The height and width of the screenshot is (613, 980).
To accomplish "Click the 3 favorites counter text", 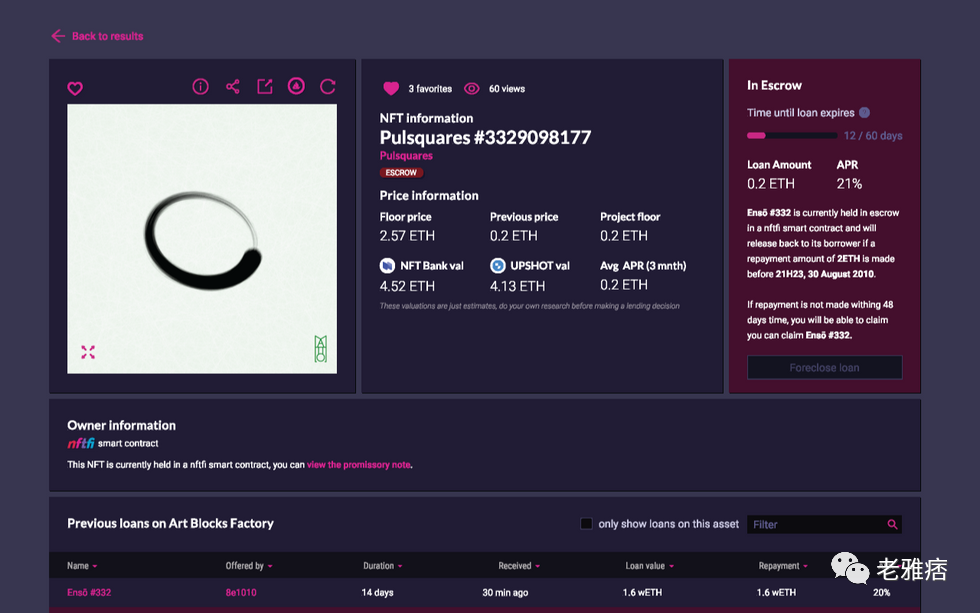I will point(430,89).
